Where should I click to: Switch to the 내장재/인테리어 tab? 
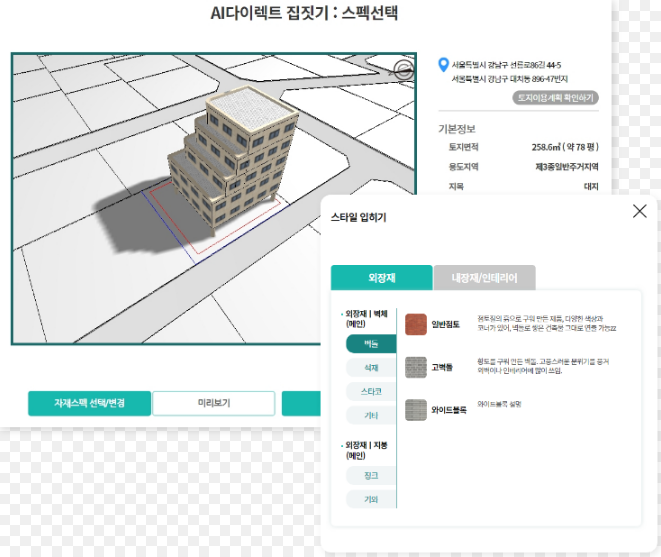coord(484,277)
